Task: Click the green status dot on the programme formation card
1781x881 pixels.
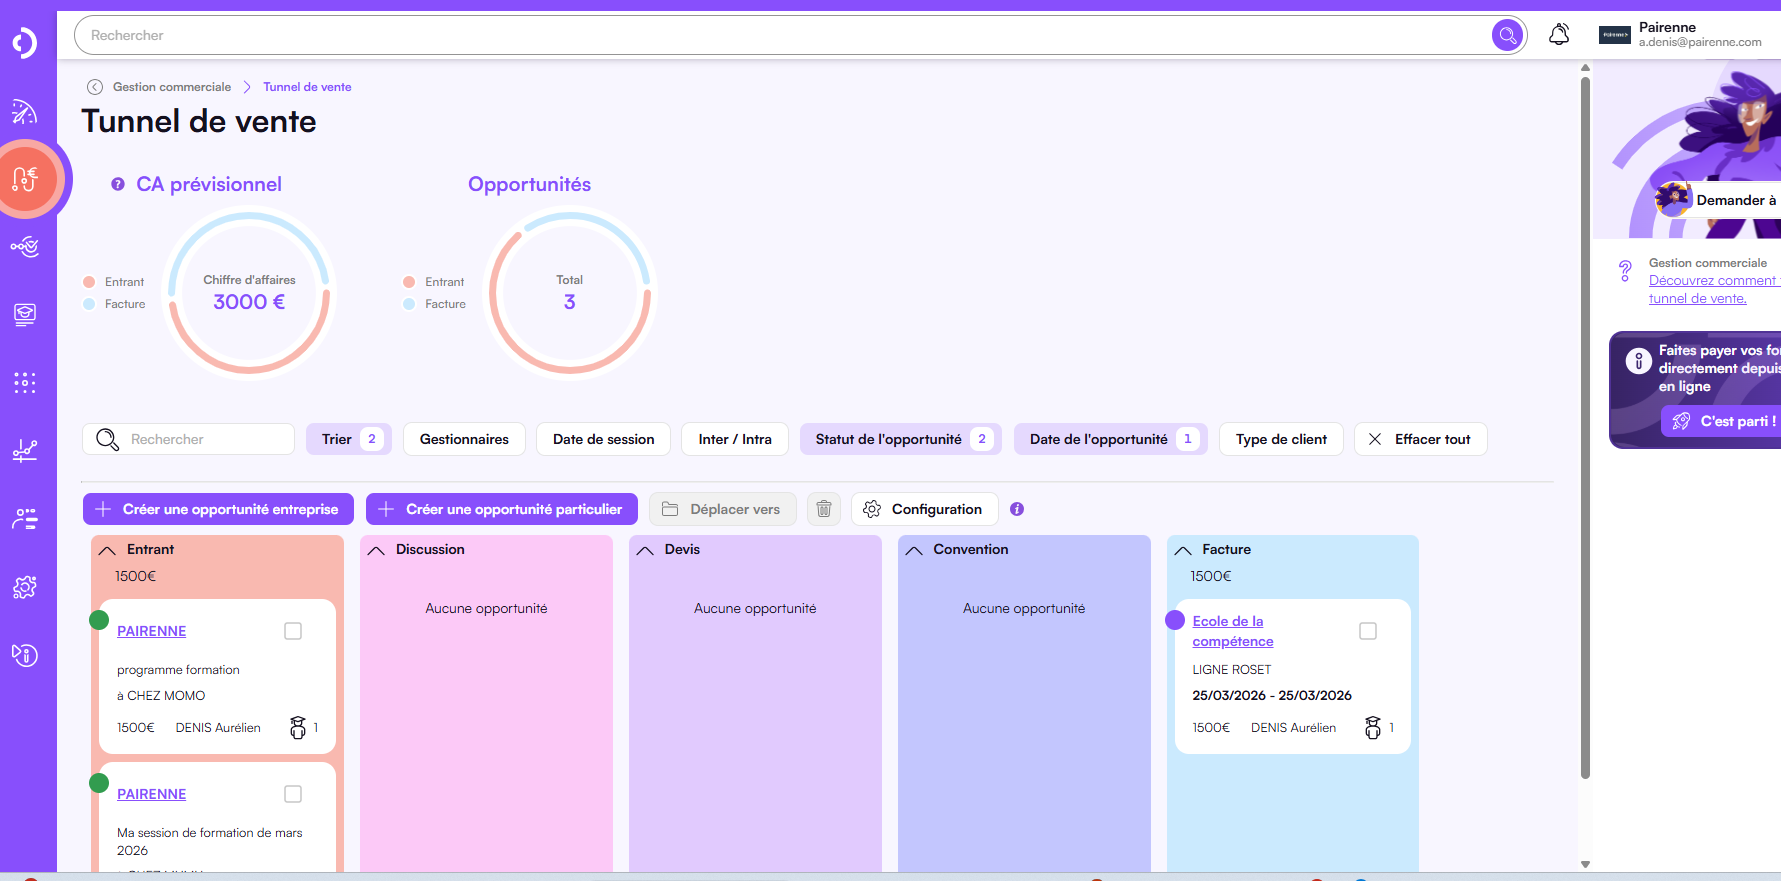Action: [x=99, y=620]
